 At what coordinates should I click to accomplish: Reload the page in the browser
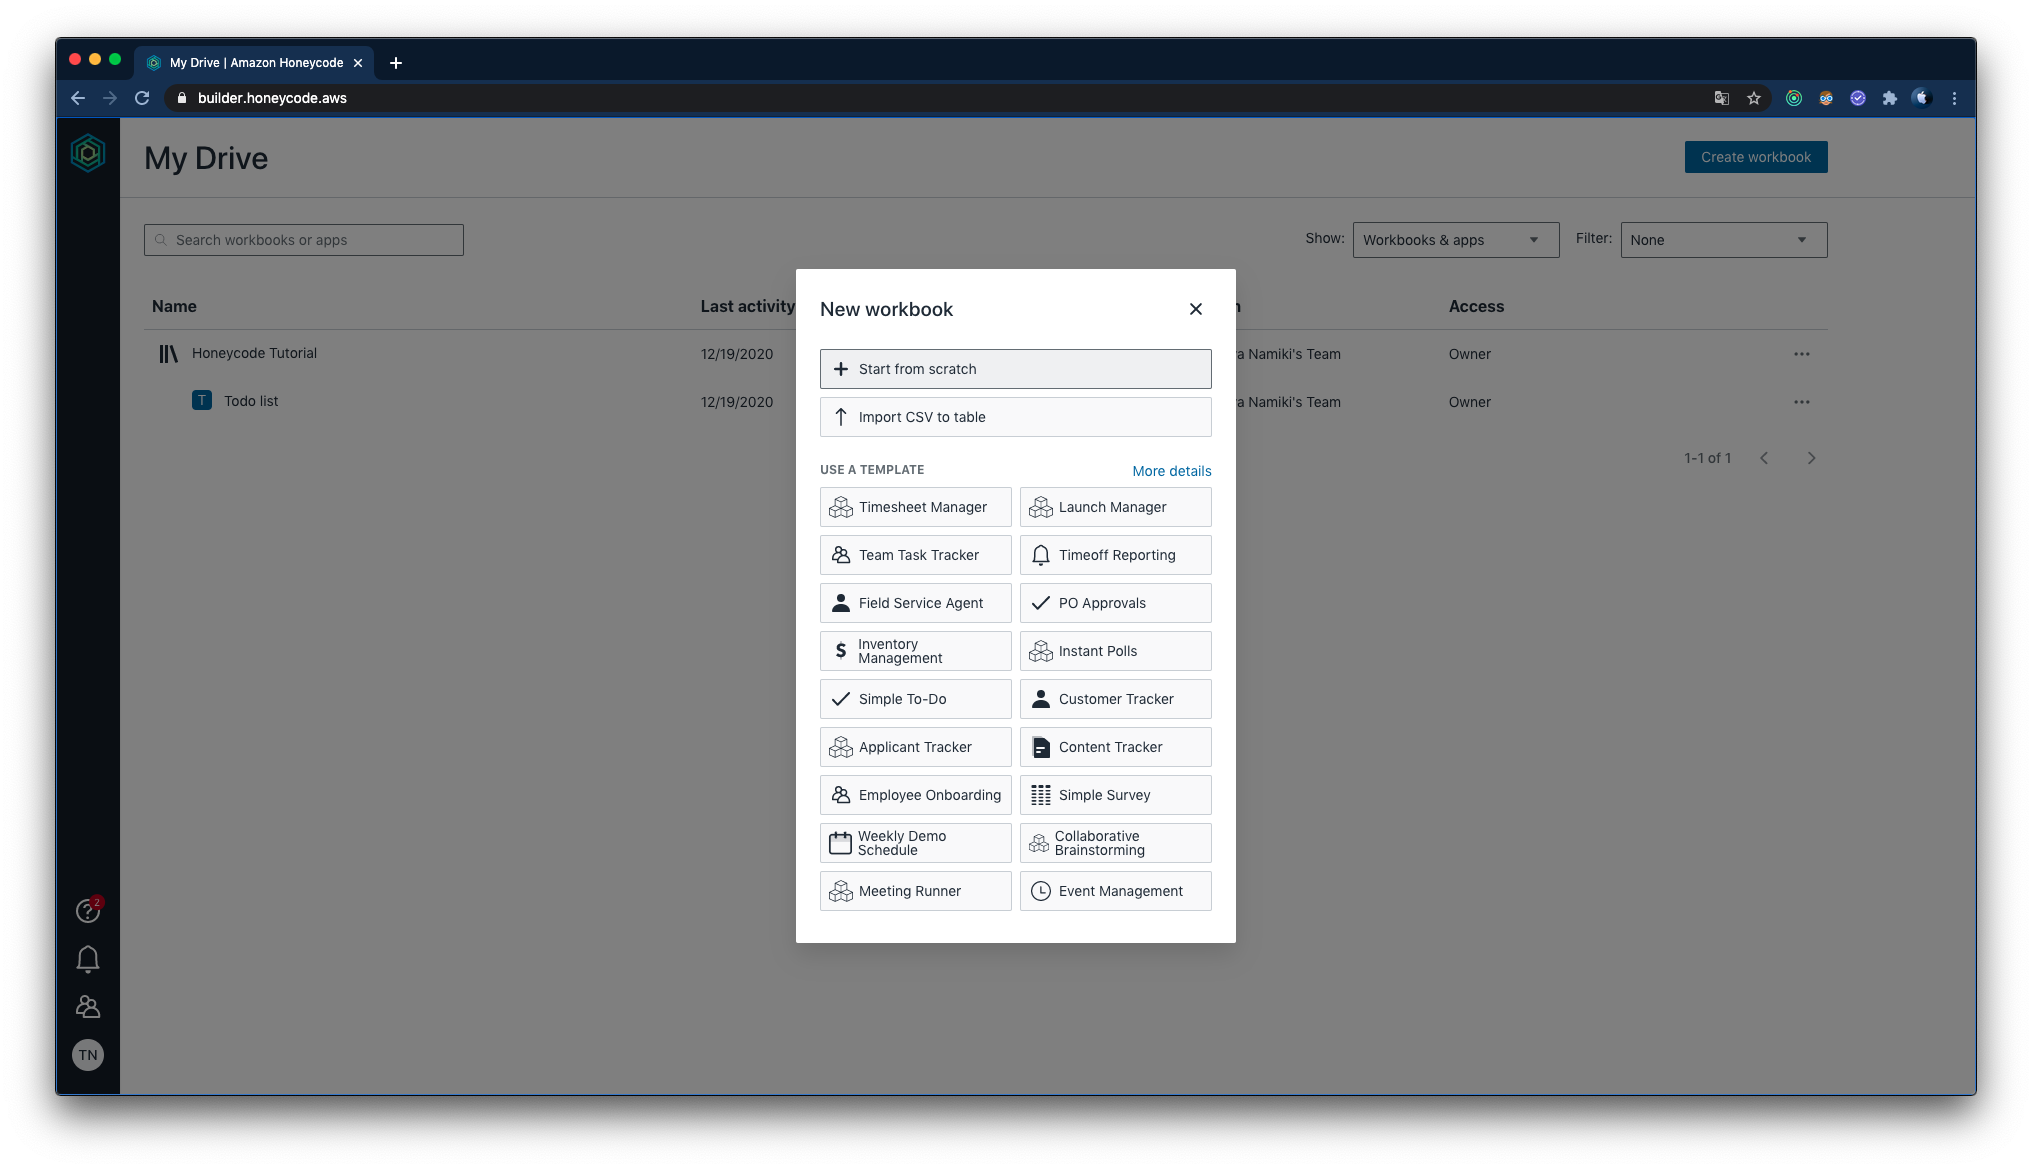(142, 98)
